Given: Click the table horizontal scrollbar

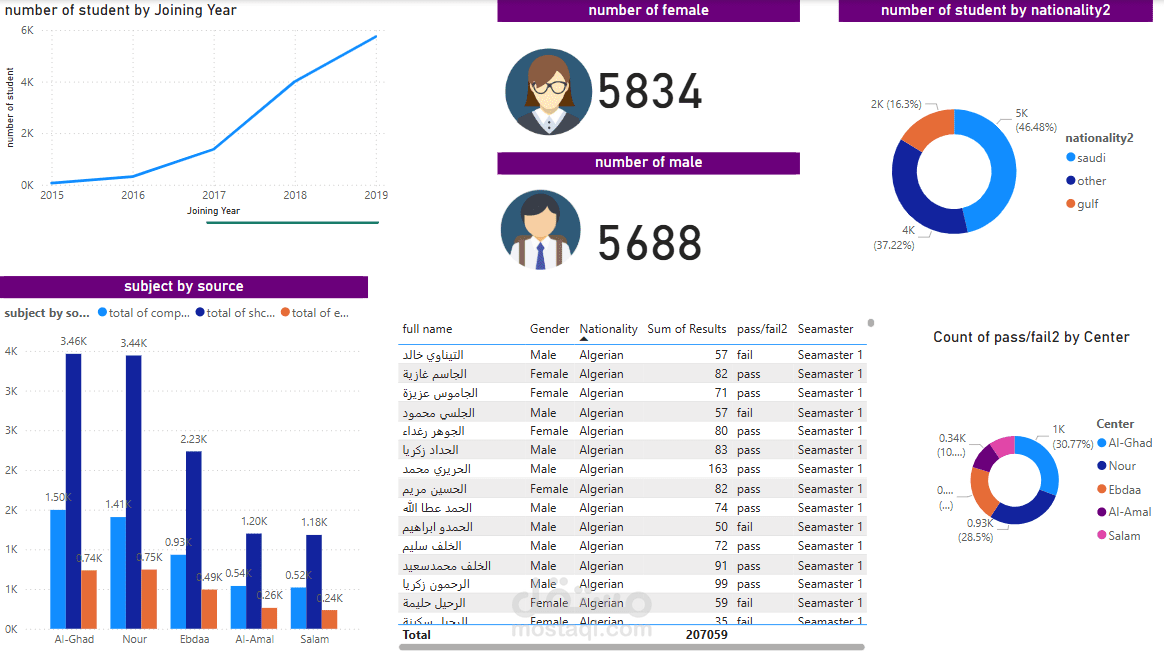Looking at the screenshot, I should (632, 647).
